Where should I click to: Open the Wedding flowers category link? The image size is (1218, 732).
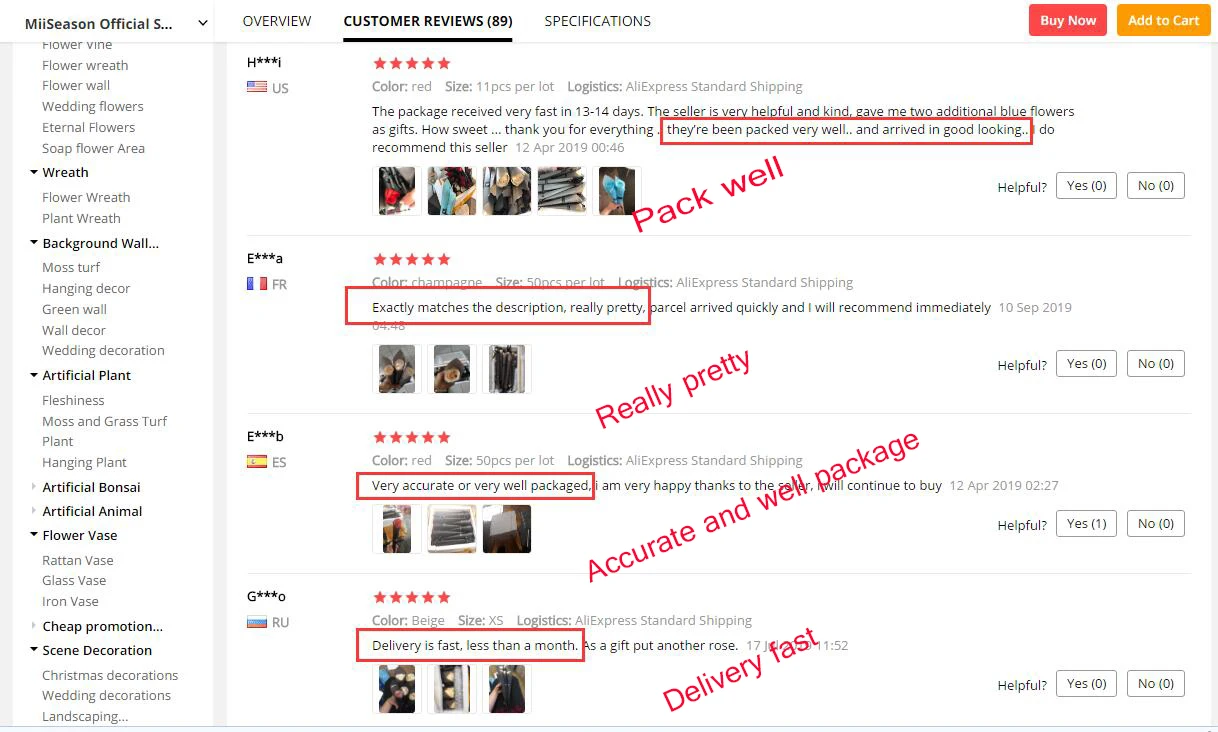pos(93,106)
